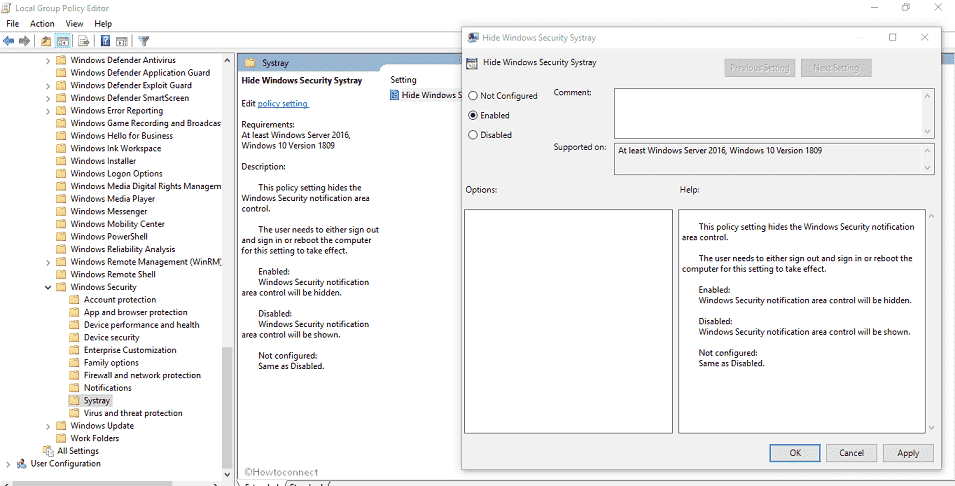Select Windows Mobility Center in the tree

coord(117,224)
